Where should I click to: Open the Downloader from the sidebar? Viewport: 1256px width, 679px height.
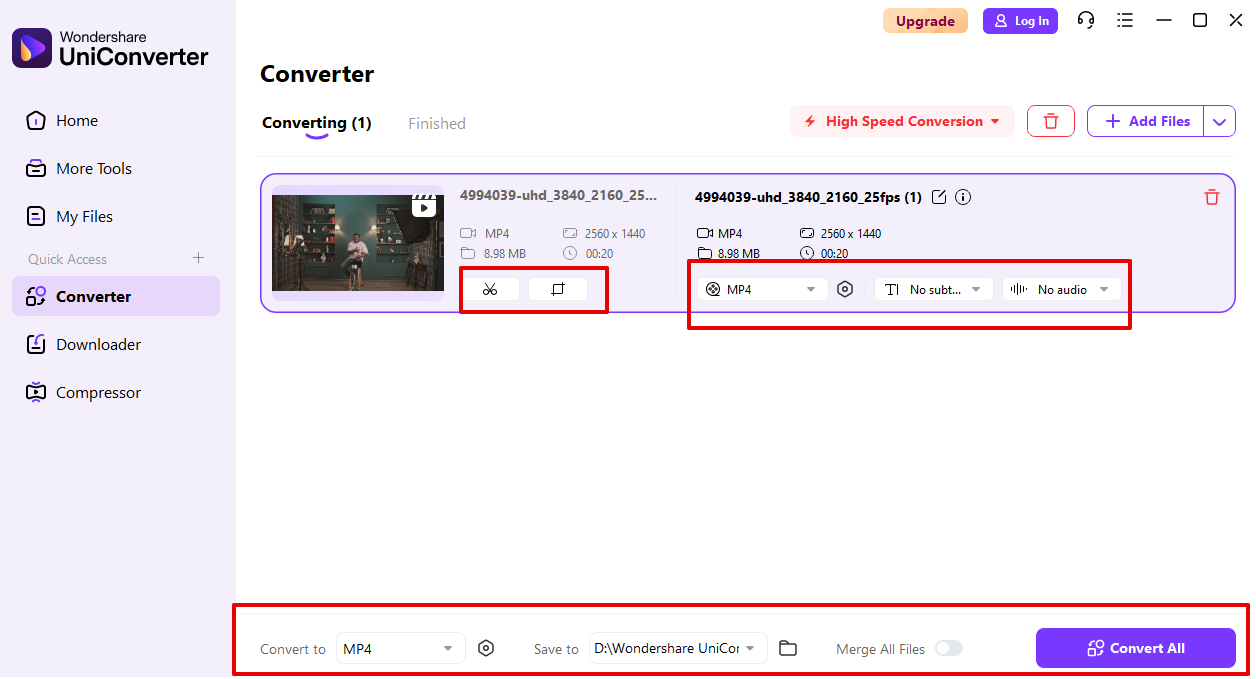click(x=99, y=344)
